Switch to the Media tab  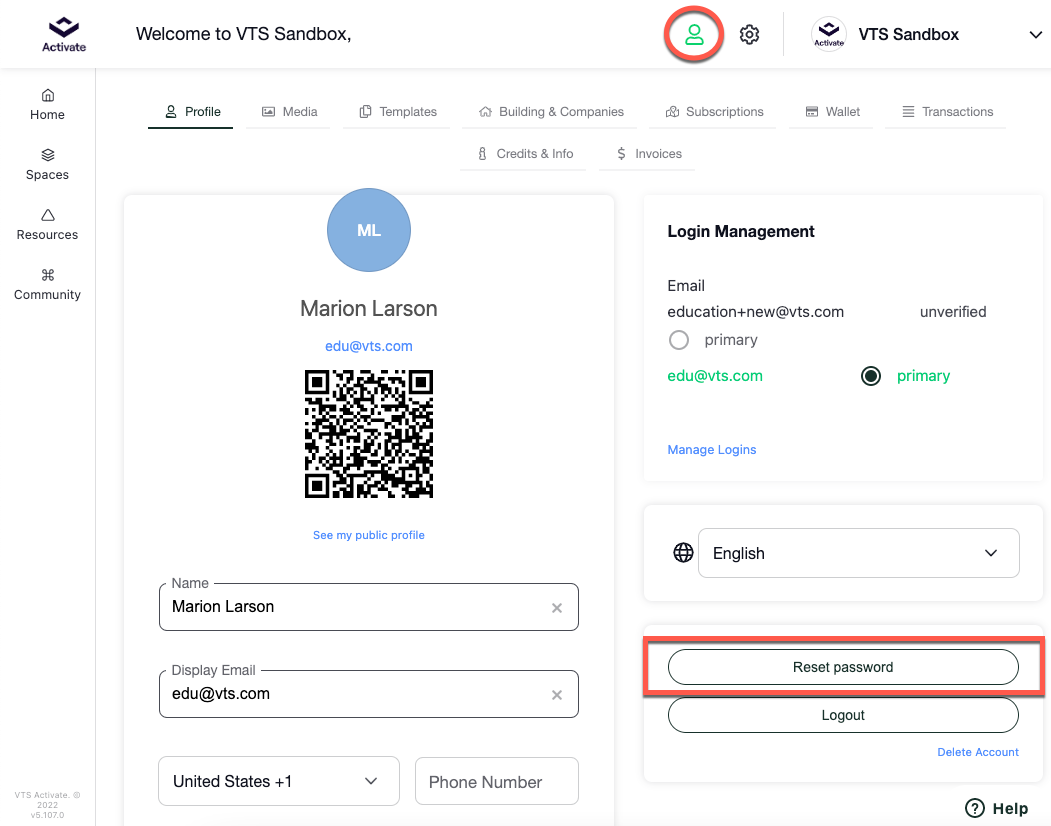(x=288, y=112)
